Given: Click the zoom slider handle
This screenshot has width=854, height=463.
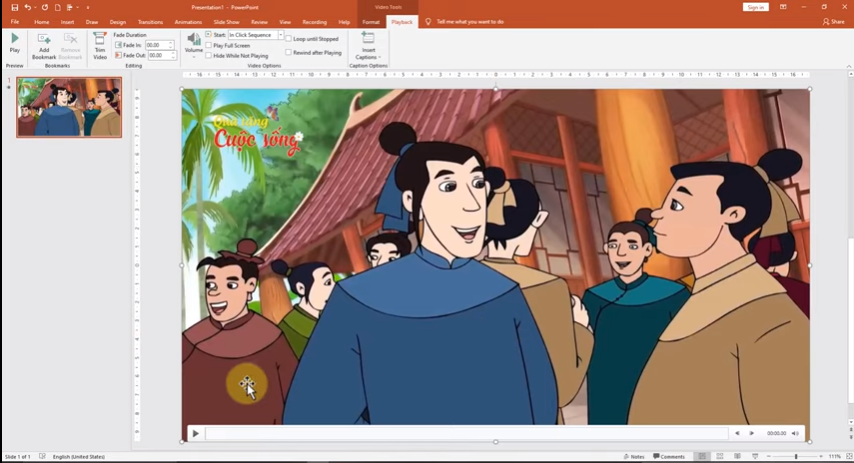Looking at the screenshot, I should coord(796,456).
